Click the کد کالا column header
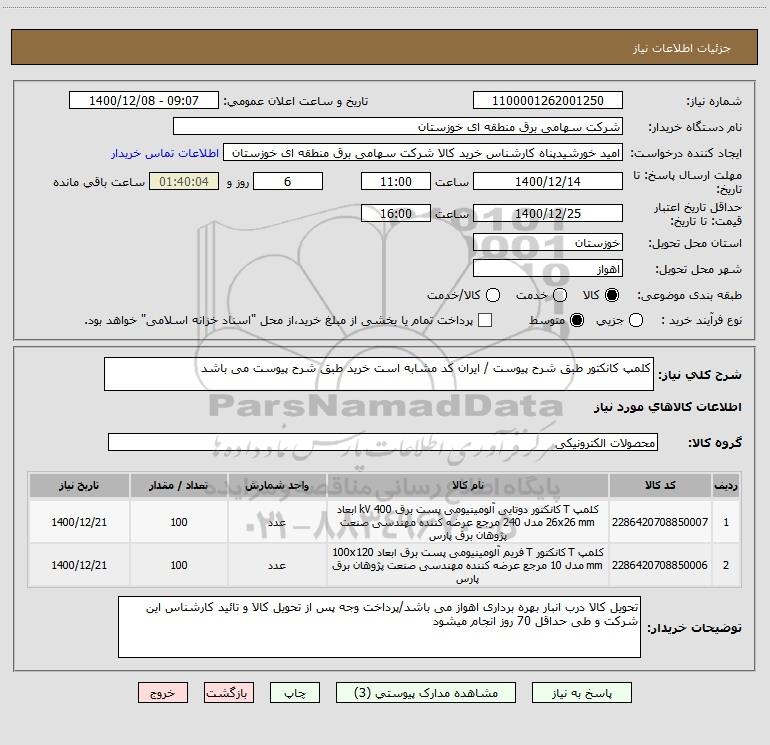 tap(660, 486)
